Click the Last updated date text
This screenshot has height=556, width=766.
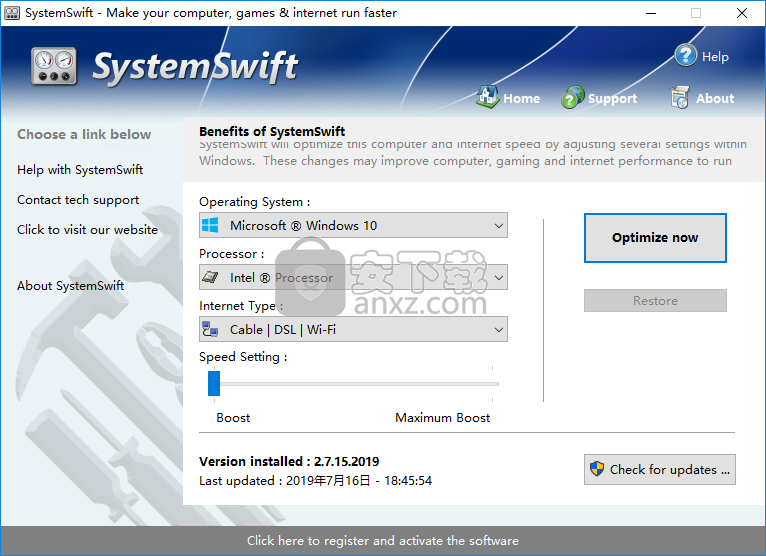[316, 481]
